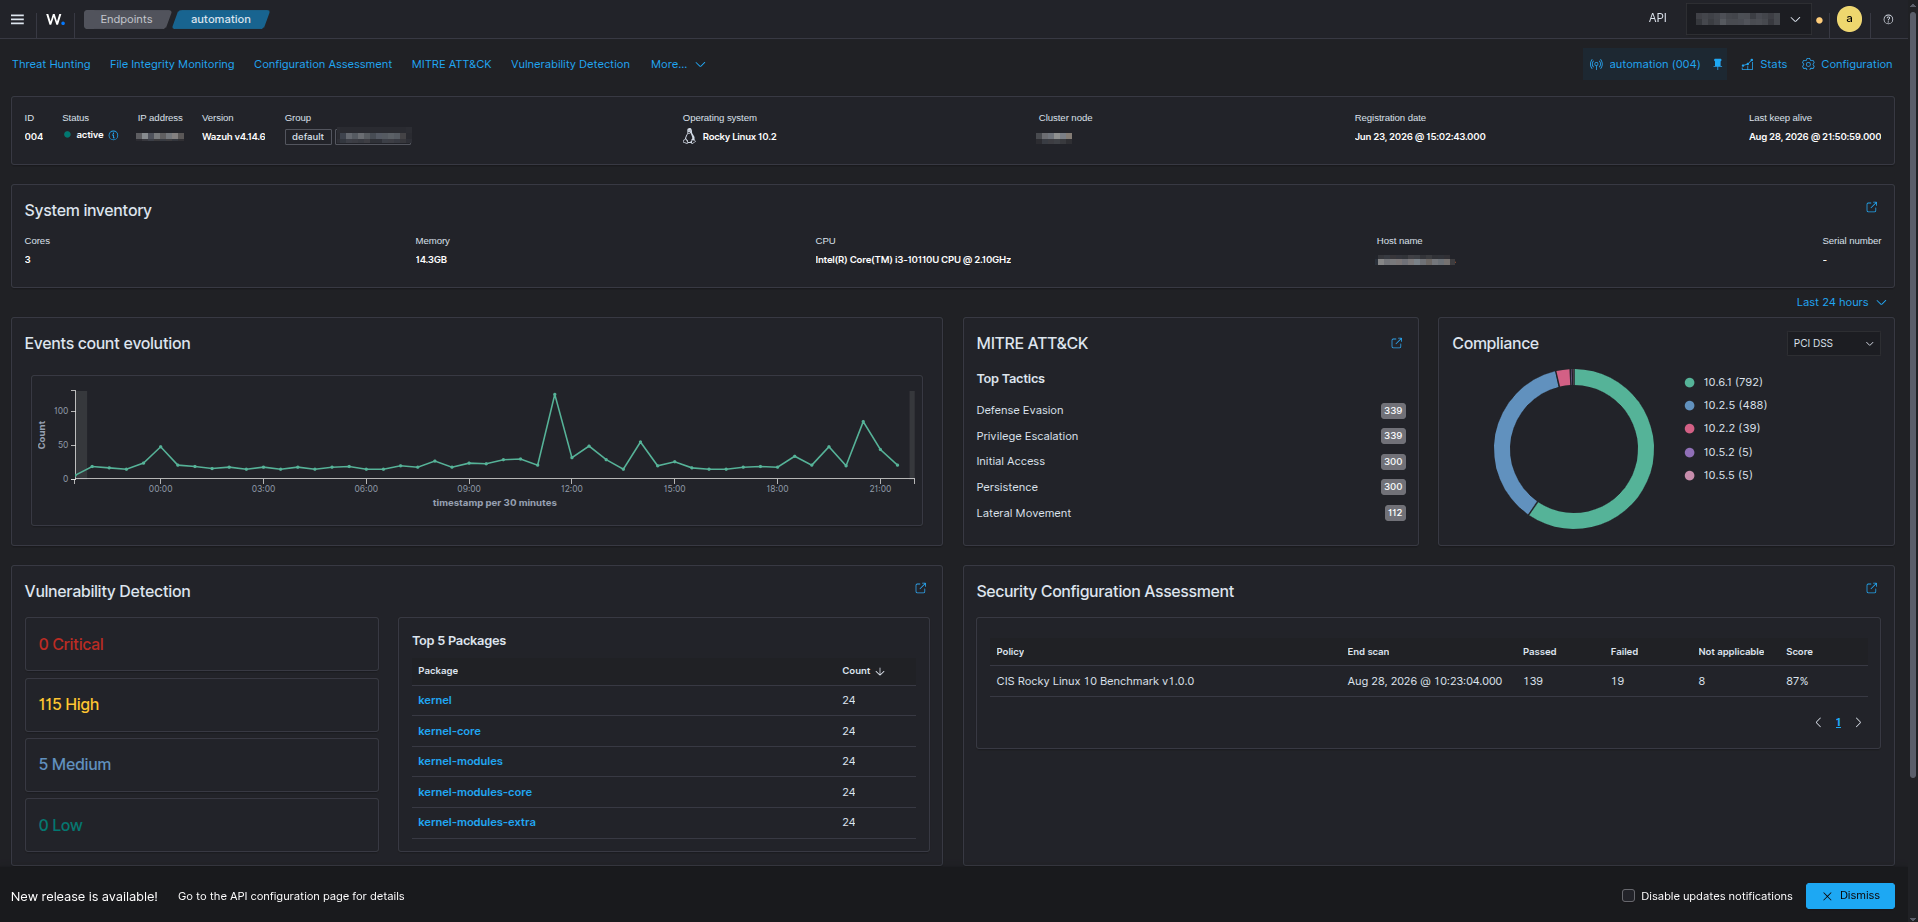Click the Initial Access tactic row

1190,461
